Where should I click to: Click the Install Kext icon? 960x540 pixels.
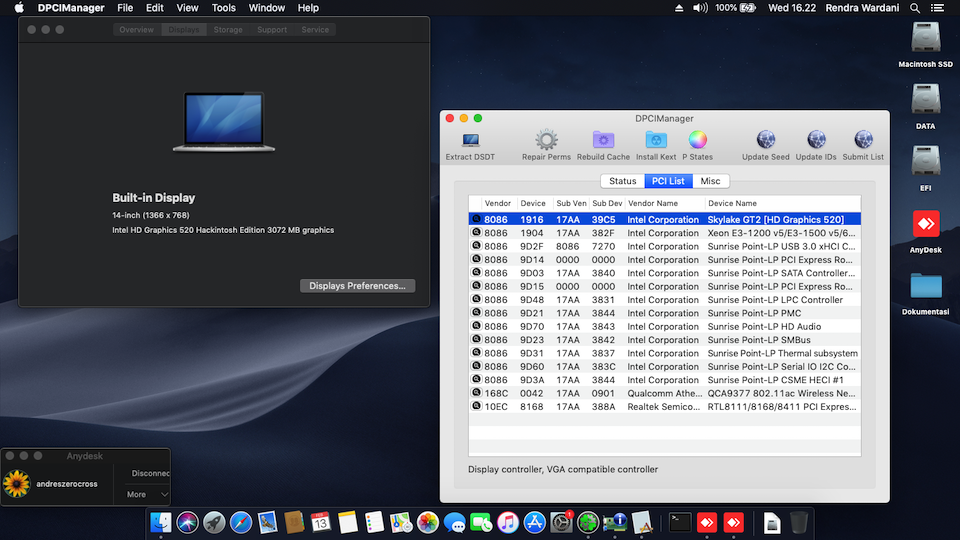tap(656, 140)
